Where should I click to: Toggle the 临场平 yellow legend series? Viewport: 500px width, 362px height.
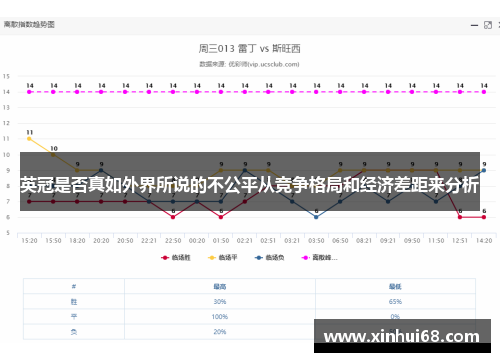[222, 258]
